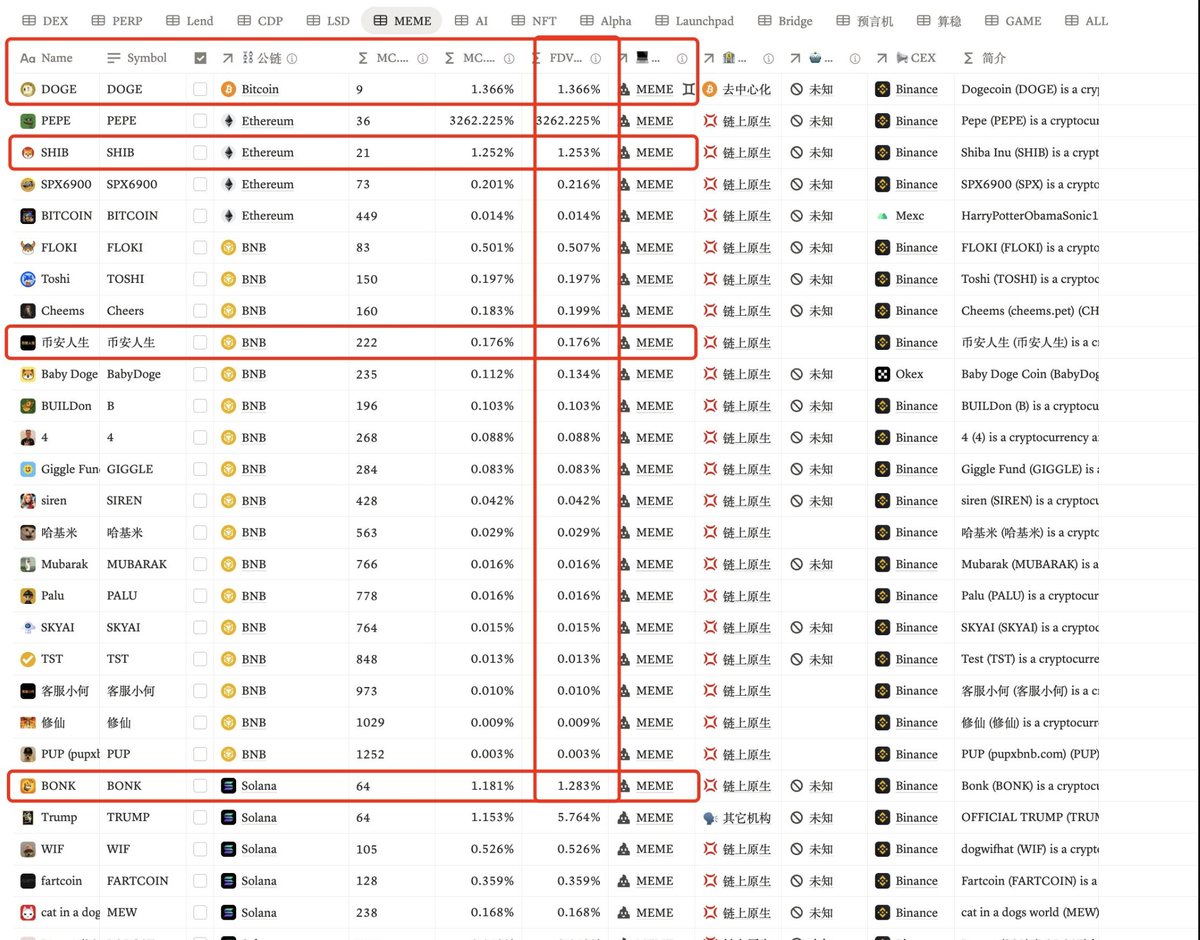Viewport: 1200px width, 940px height.
Task: Click the FLOKI token icon
Action: click(28, 247)
